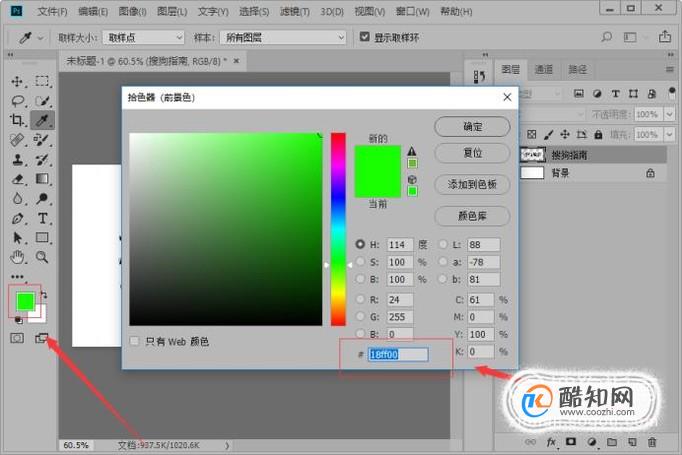Select the G green radio button

(360, 317)
